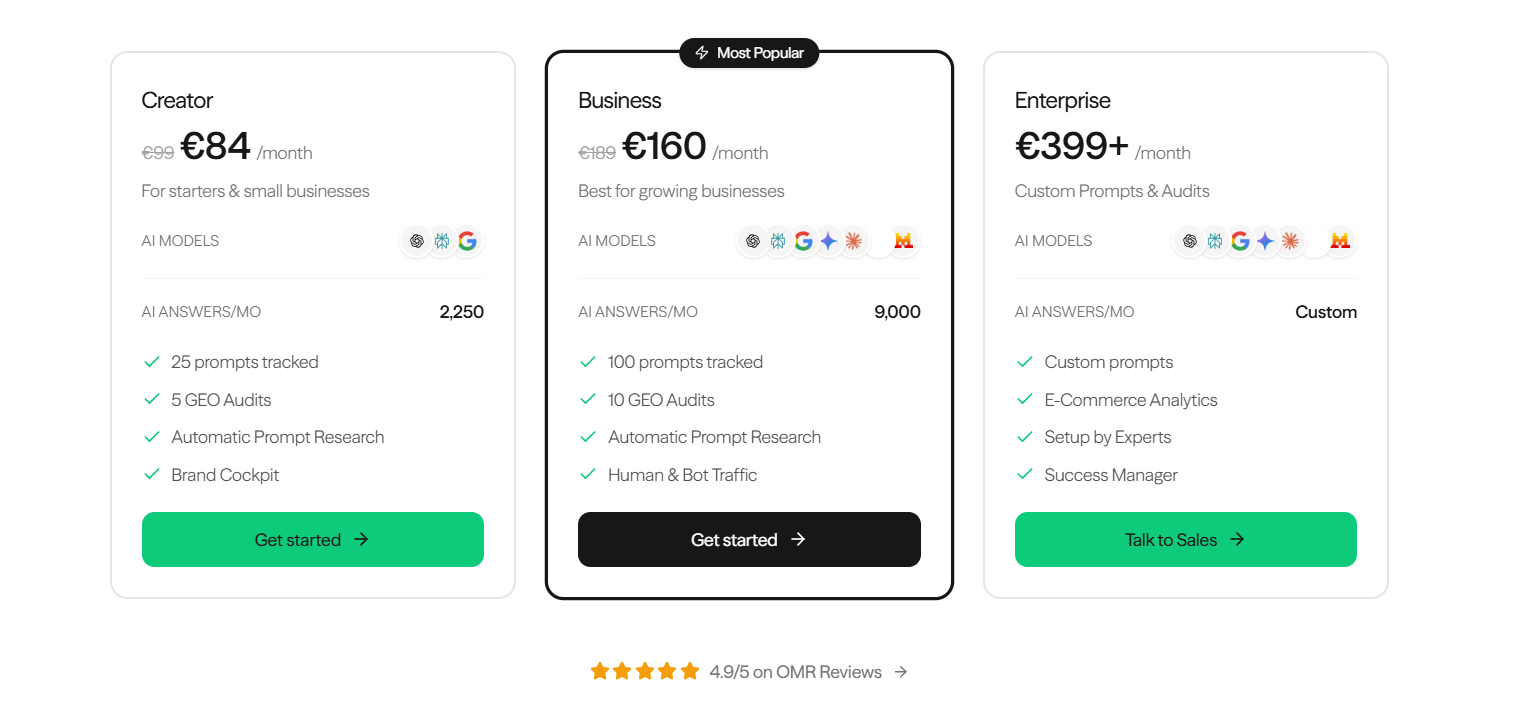The width and height of the screenshot is (1536, 727).
Task: Open the 4.9/5 on OMR Reviews link
Action: click(796, 672)
